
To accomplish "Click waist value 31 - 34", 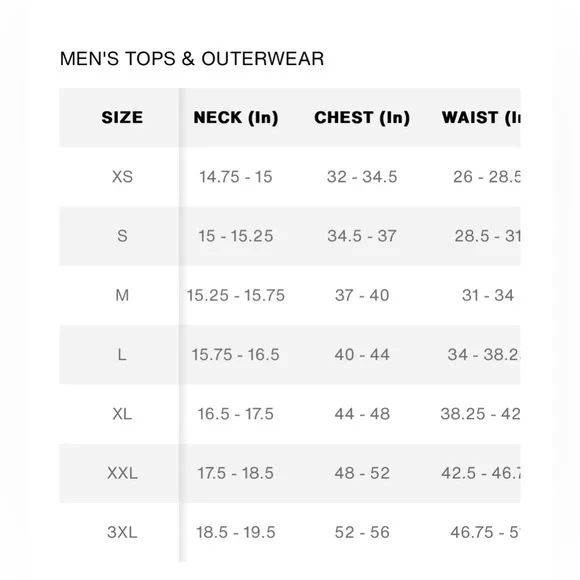I will point(488,295).
